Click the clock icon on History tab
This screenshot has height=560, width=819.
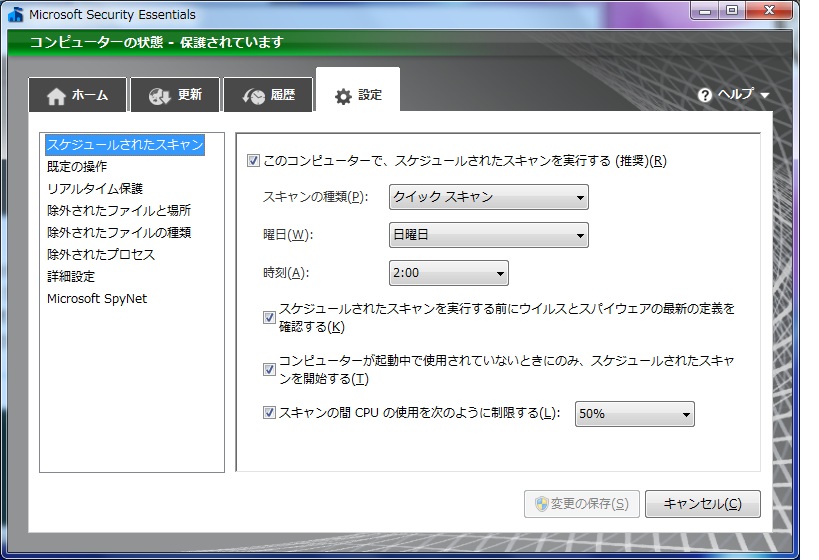pos(254,96)
